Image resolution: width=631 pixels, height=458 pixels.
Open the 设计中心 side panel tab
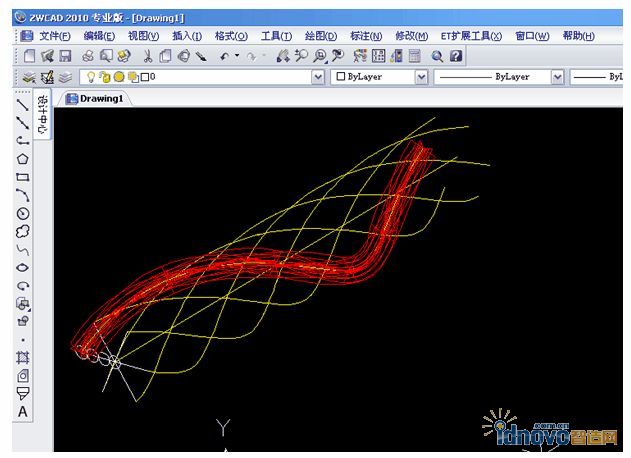point(42,114)
